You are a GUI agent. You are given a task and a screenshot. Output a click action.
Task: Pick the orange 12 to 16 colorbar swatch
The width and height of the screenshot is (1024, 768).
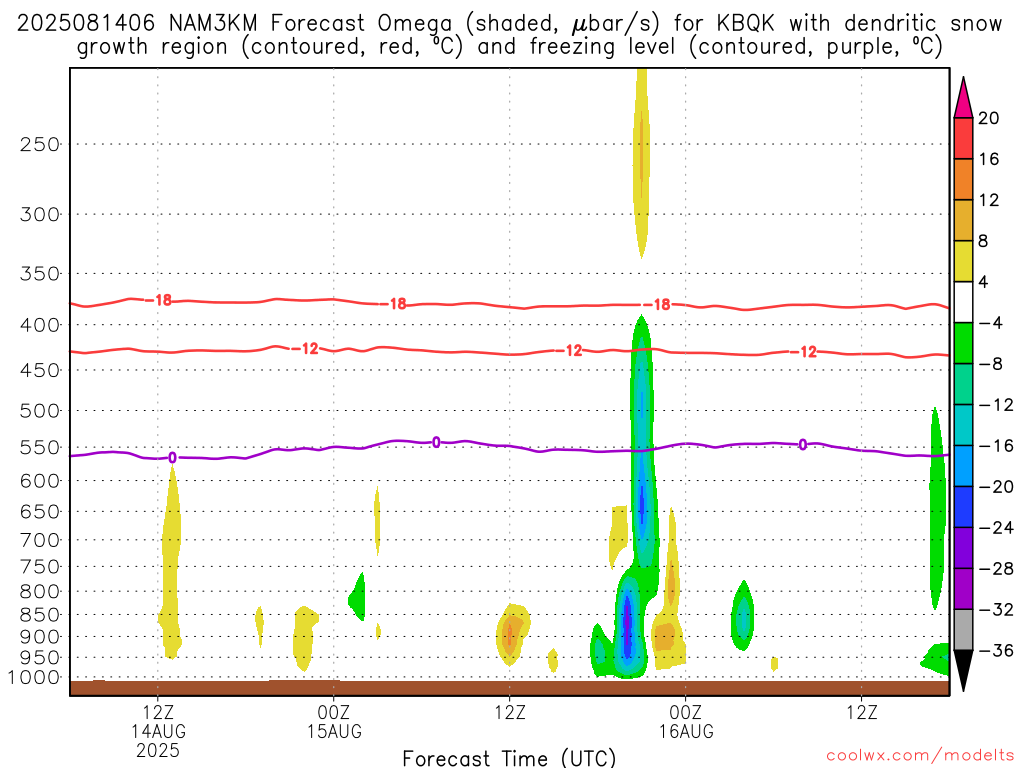(963, 180)
